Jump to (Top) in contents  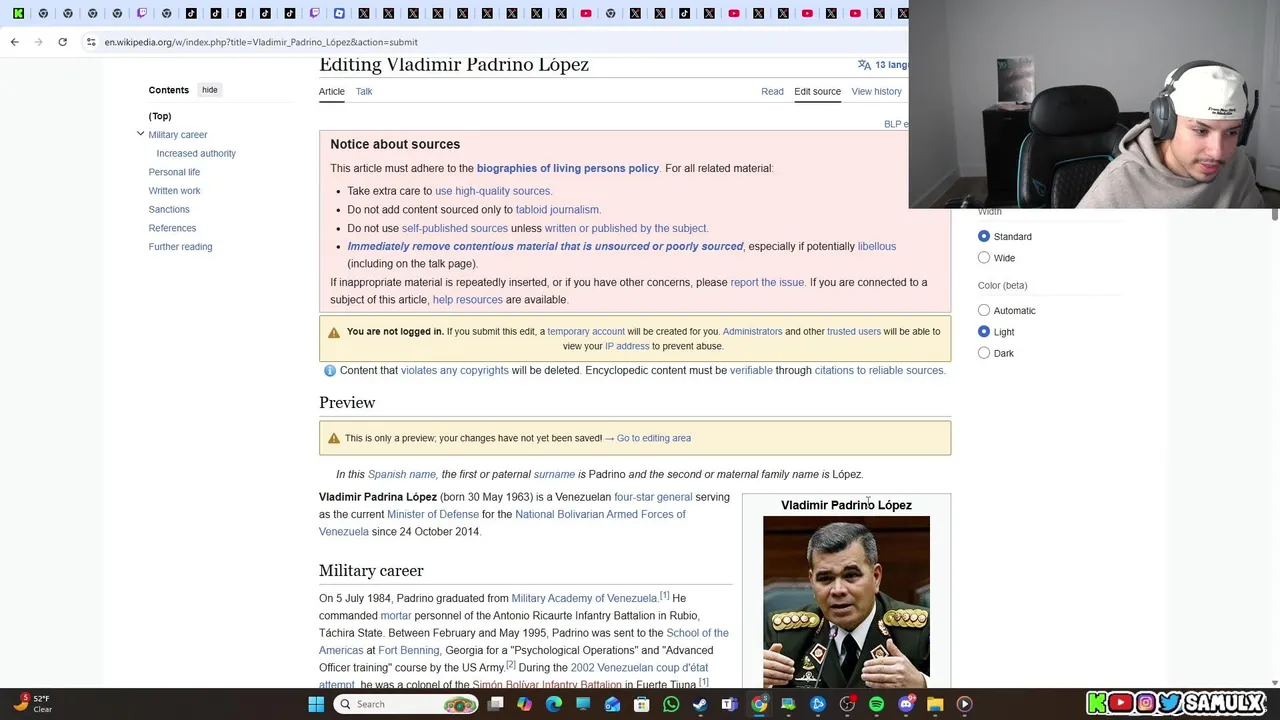point(160,116)
